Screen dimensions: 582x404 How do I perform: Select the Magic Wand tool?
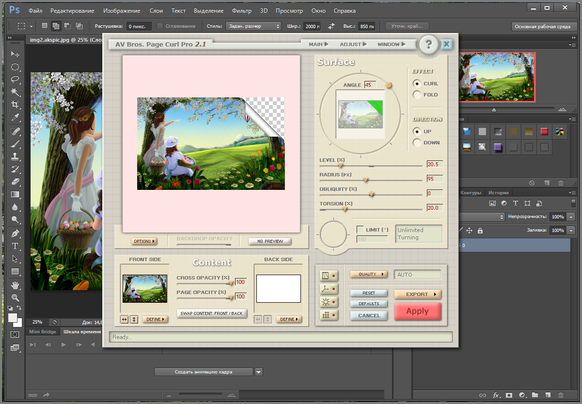[15, 92]
